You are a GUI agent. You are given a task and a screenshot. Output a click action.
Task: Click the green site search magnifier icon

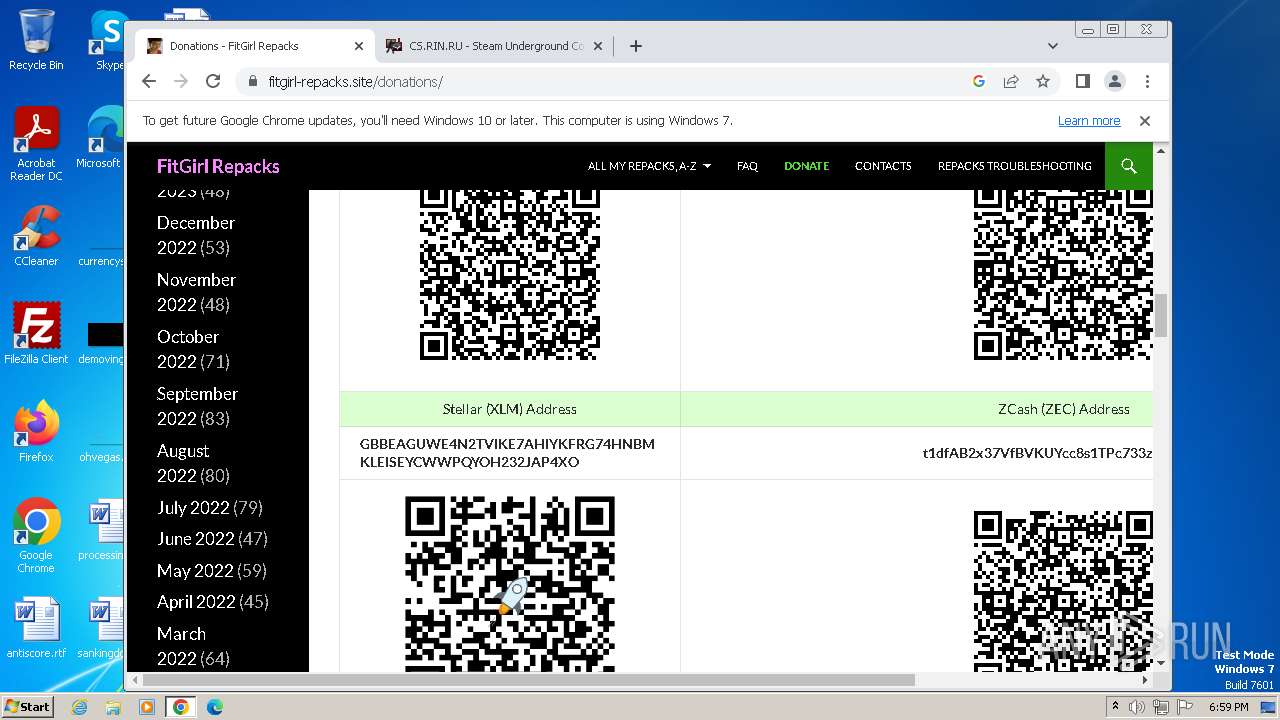coord(1129,166)
